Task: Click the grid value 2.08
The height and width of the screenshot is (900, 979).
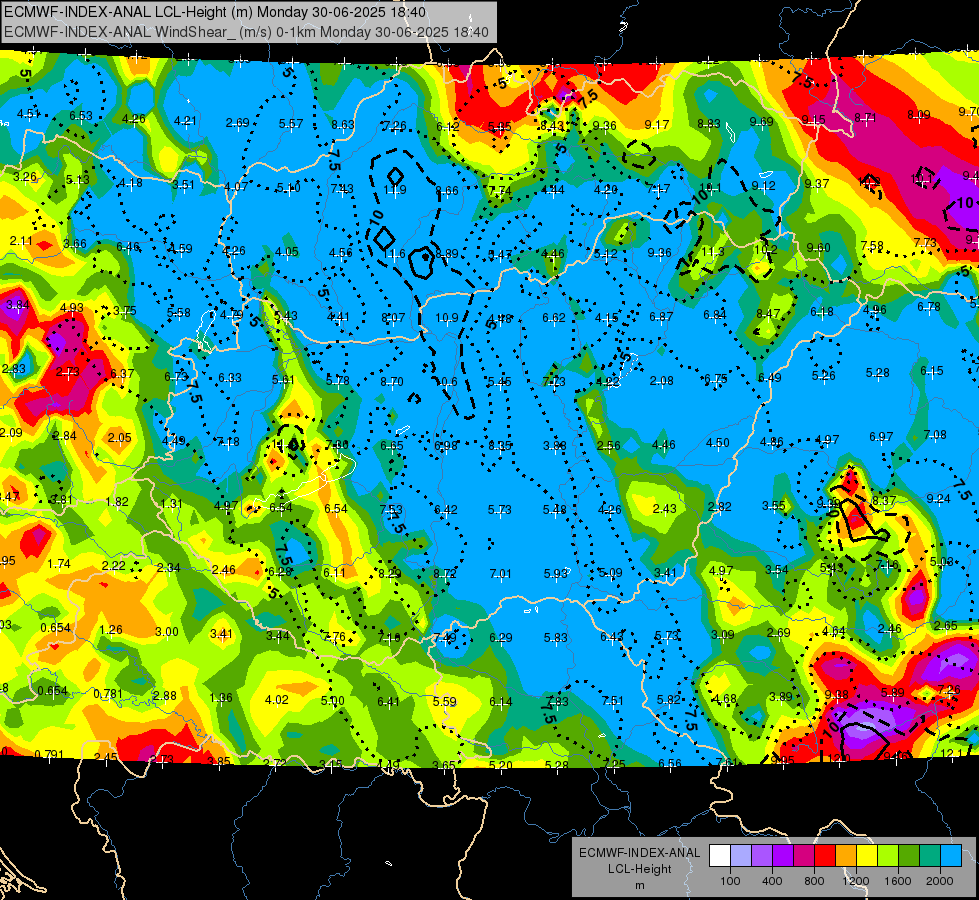Action: tap(661, 381)
